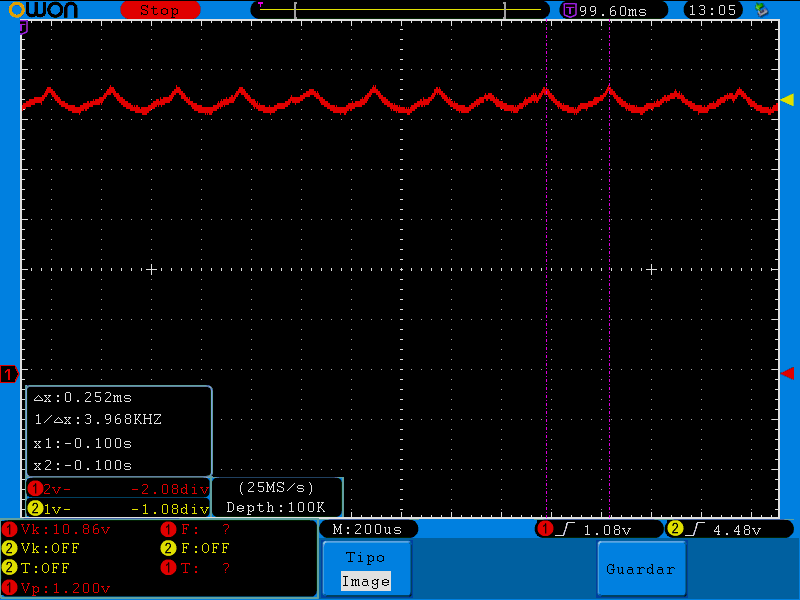This screenshot has width=800, height=600.
Task: Click the red channel 1 zero marker on left edge
Action: pos(9,374)
